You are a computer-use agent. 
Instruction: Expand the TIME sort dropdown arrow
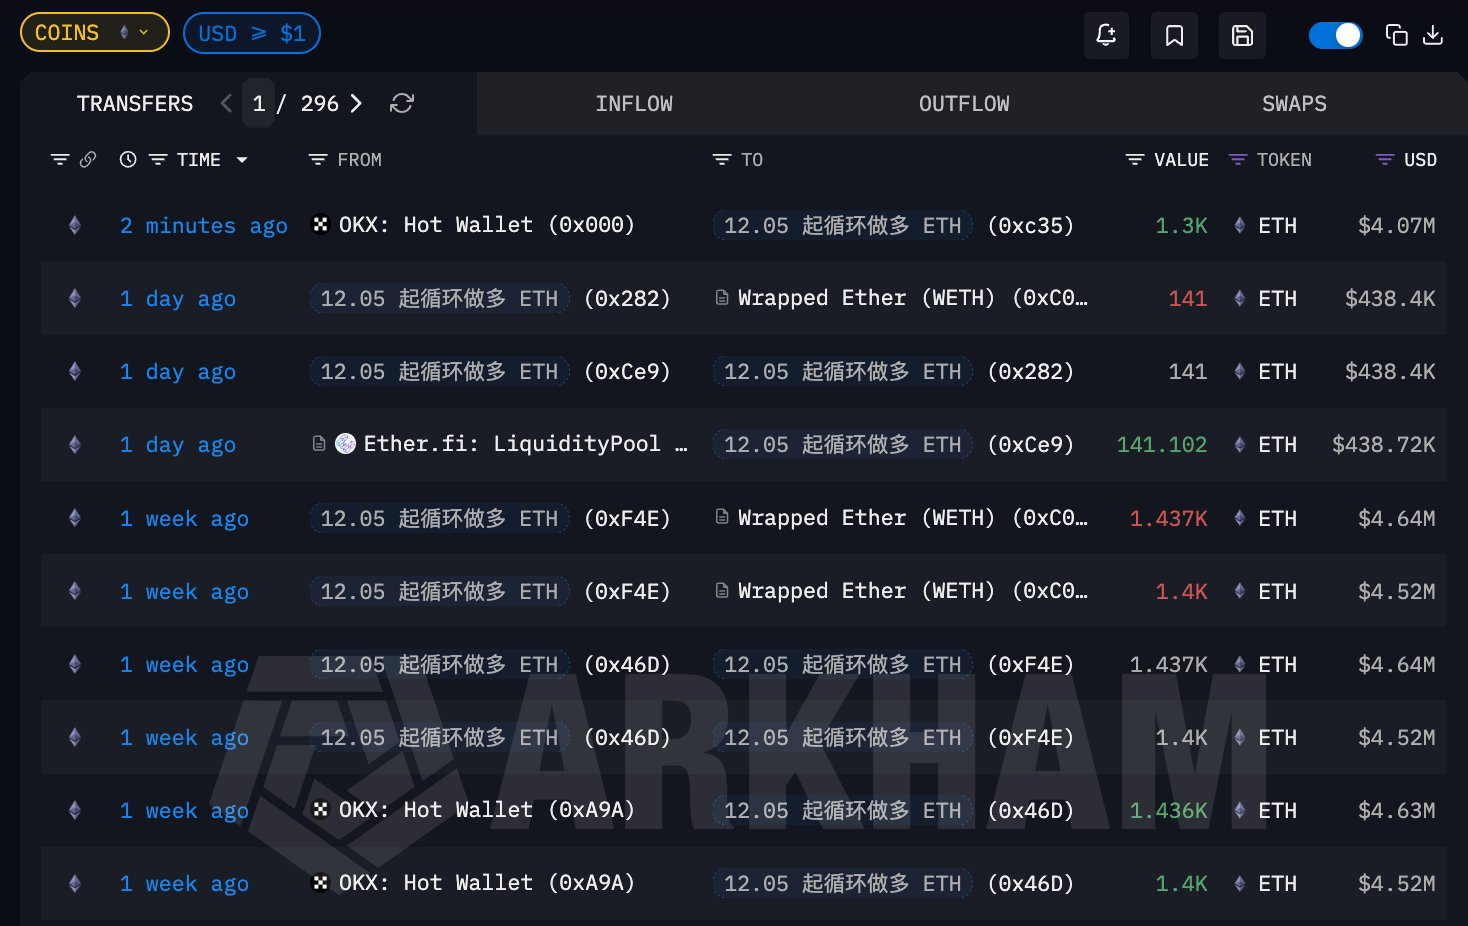pos(242,160)
